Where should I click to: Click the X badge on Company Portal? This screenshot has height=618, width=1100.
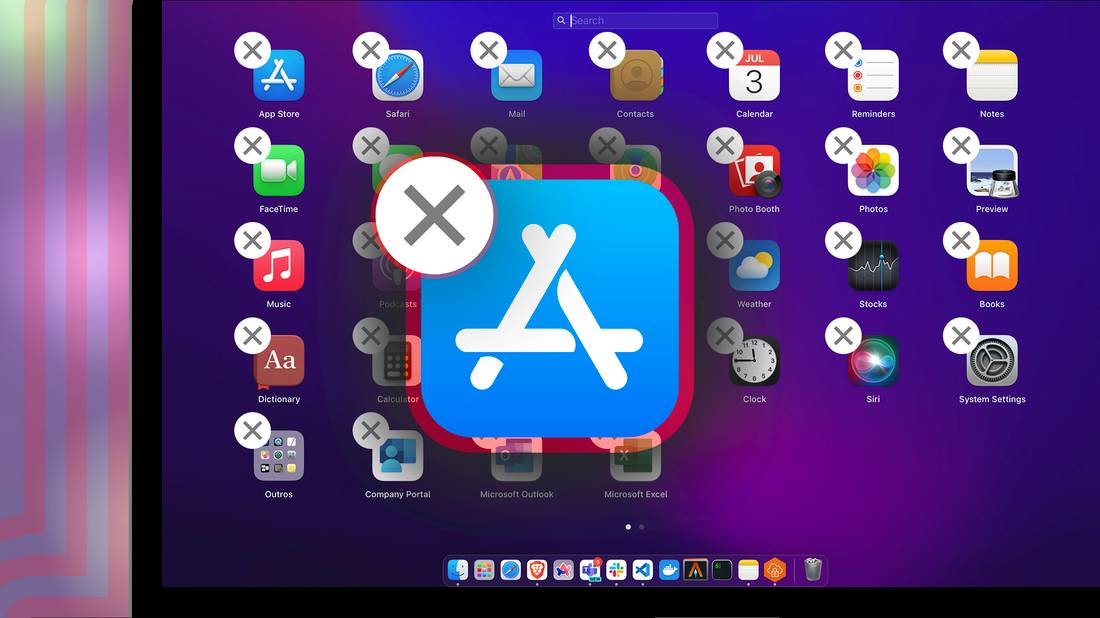(371, 431)
